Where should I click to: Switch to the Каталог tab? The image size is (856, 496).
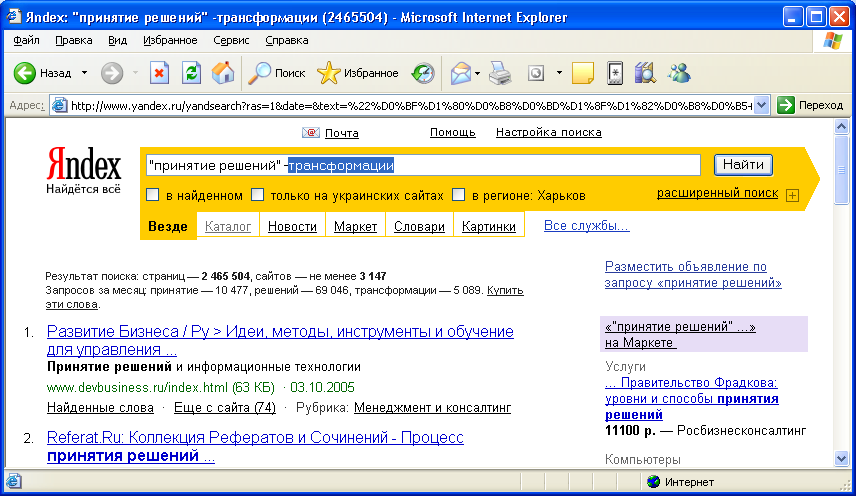click(228, 226)
